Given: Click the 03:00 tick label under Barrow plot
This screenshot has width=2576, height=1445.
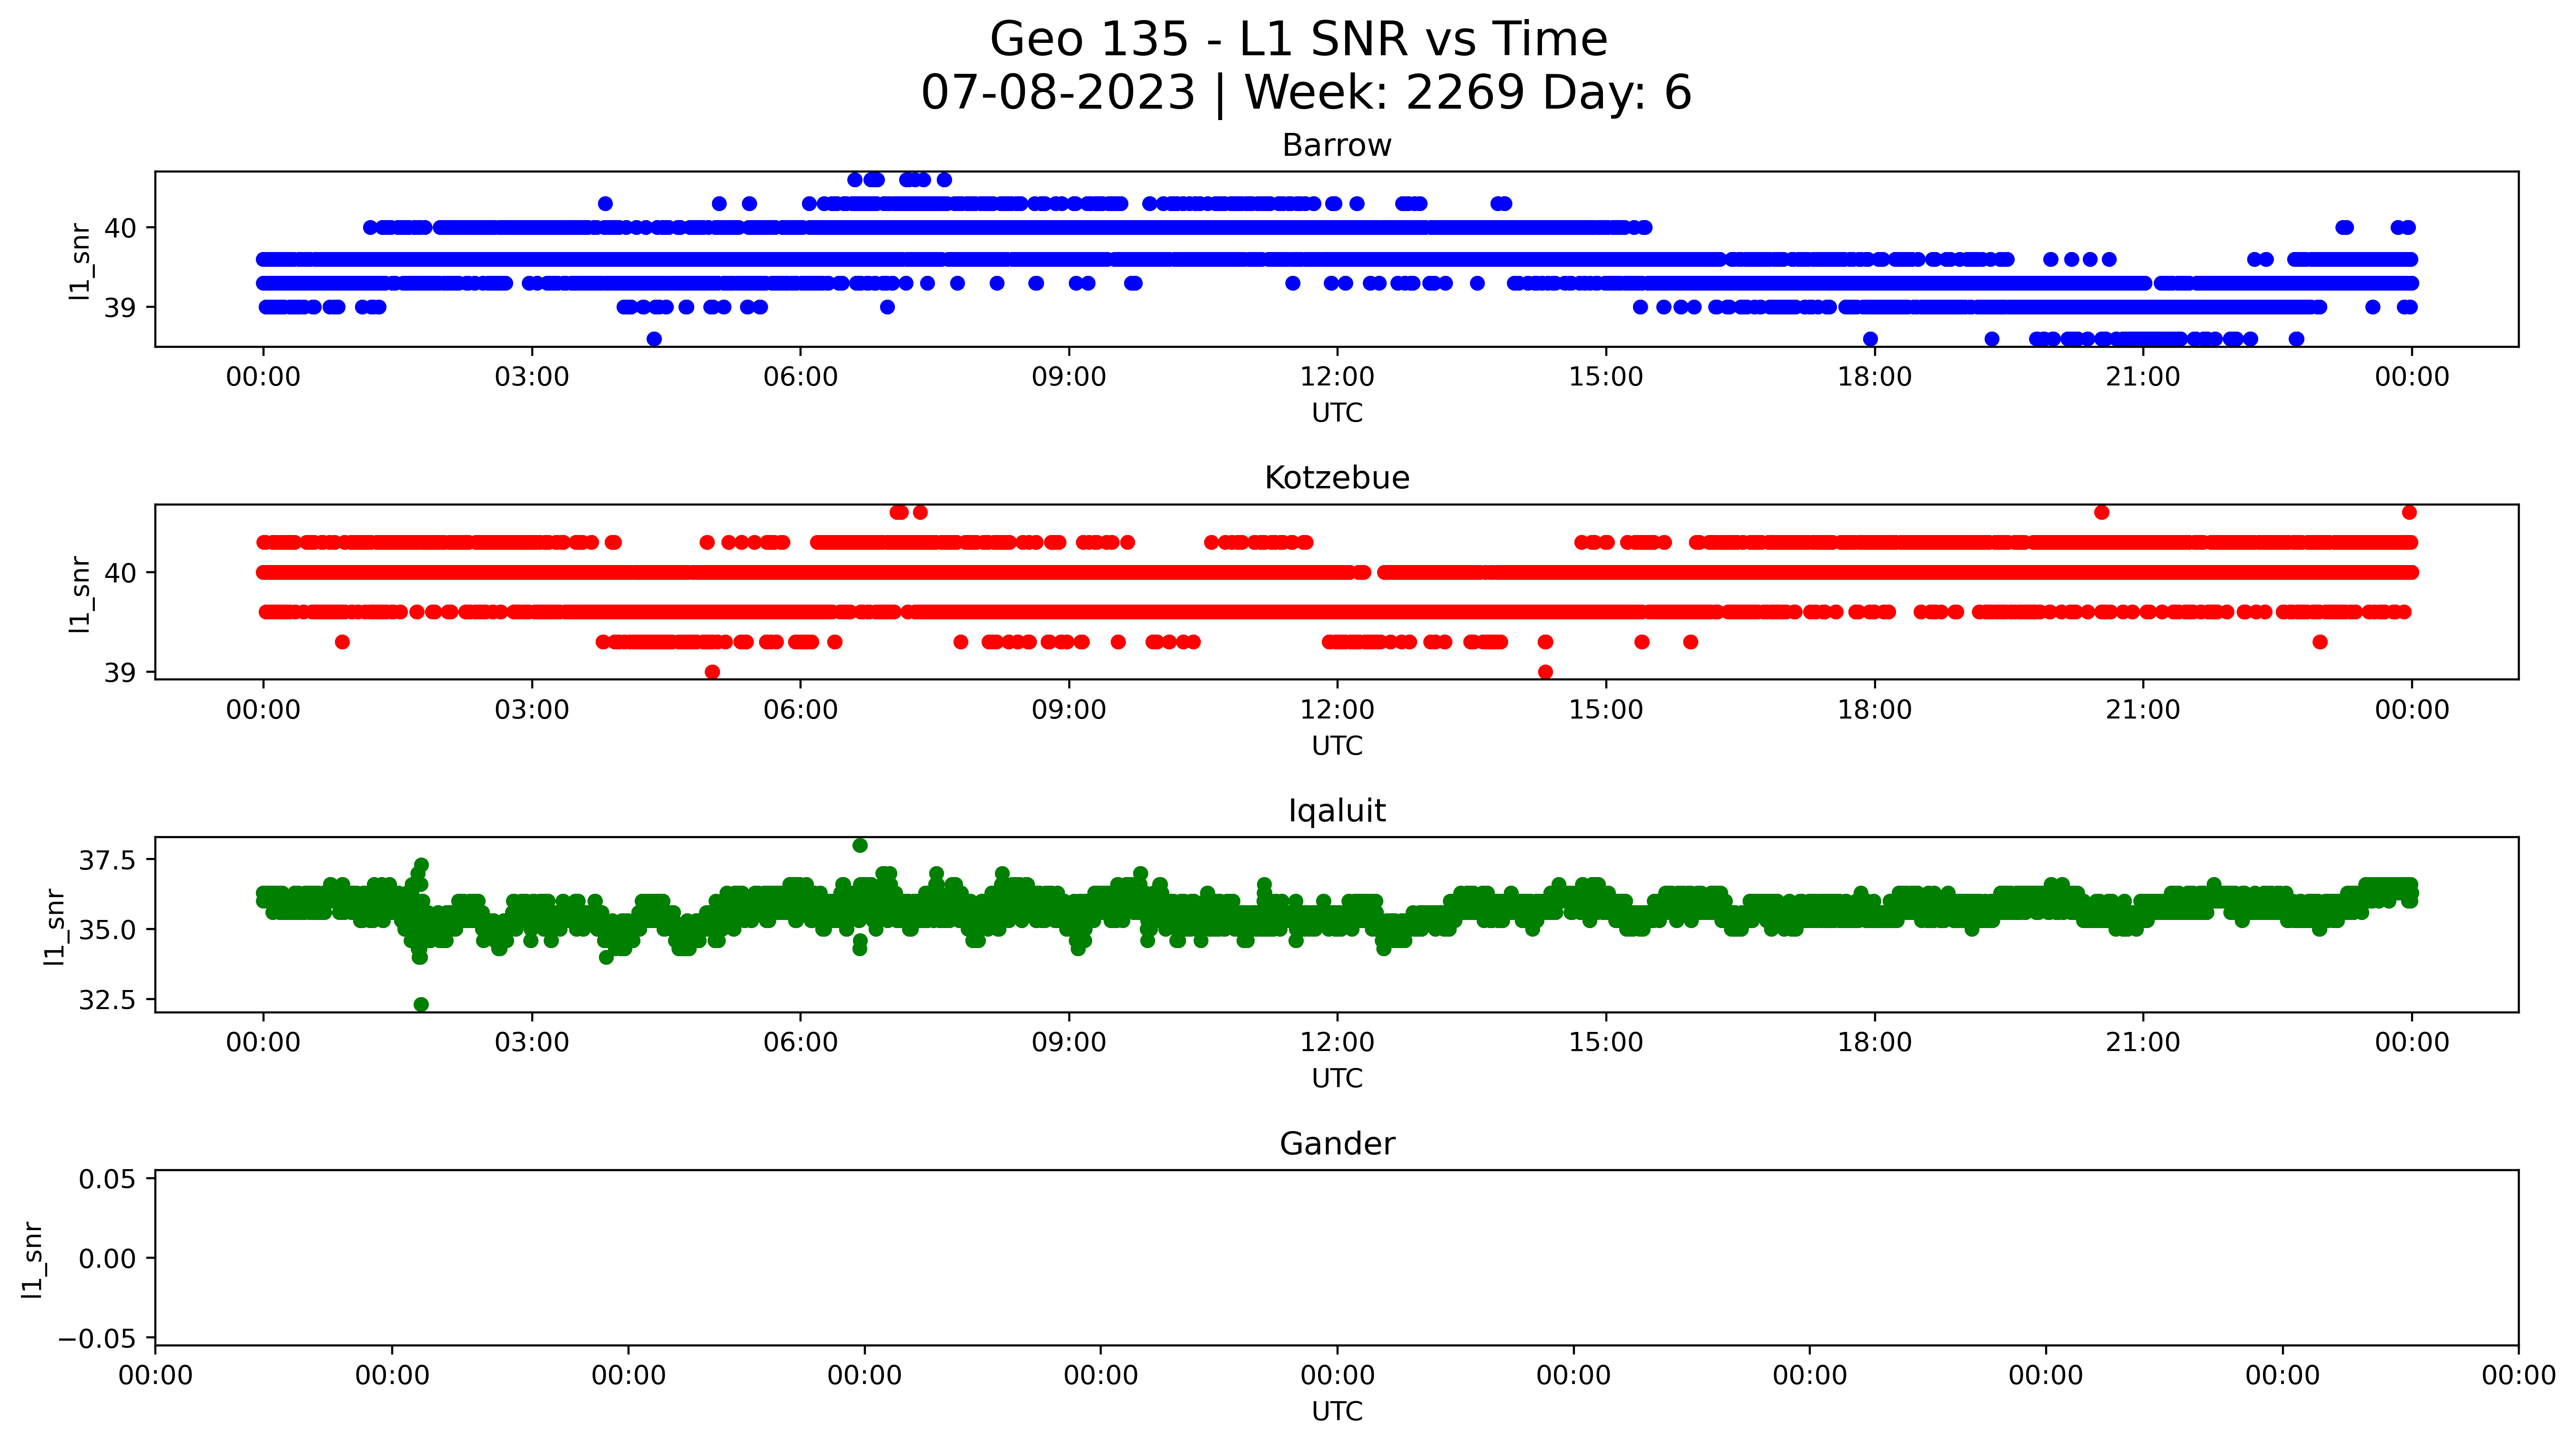Looking at the screenshot, I should point(531,378).
